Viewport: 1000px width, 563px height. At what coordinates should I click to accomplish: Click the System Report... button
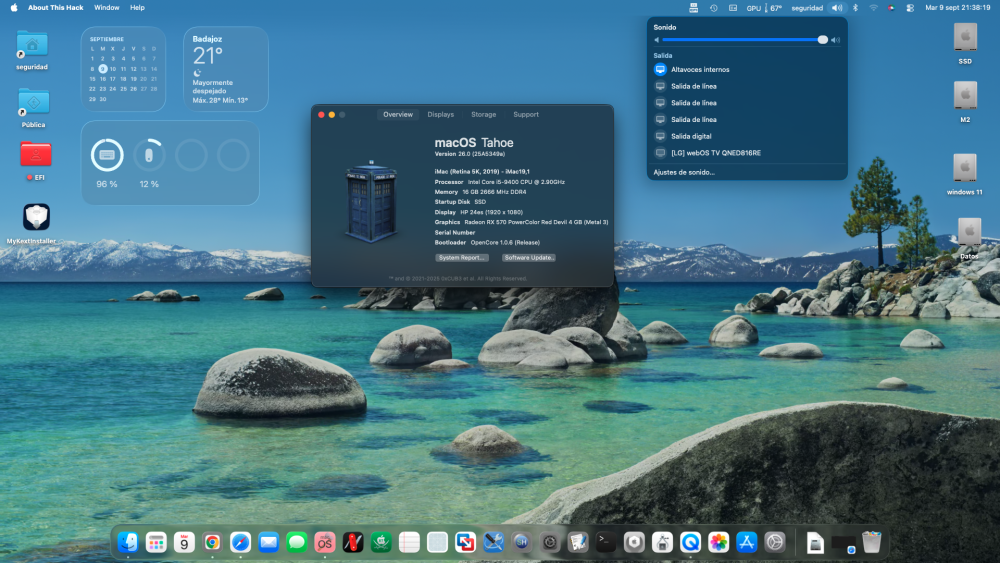click(462, 258)
